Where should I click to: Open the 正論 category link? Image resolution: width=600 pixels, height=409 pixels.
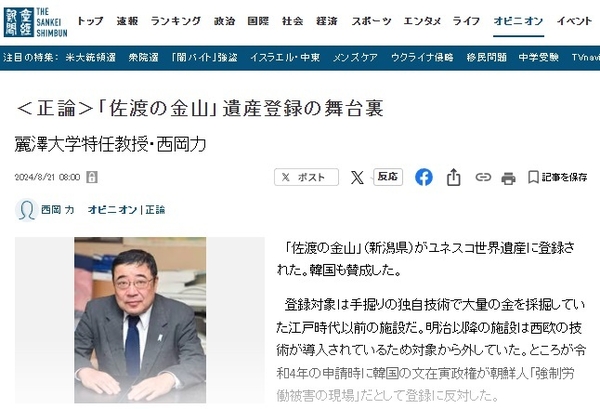pos(155,210)
